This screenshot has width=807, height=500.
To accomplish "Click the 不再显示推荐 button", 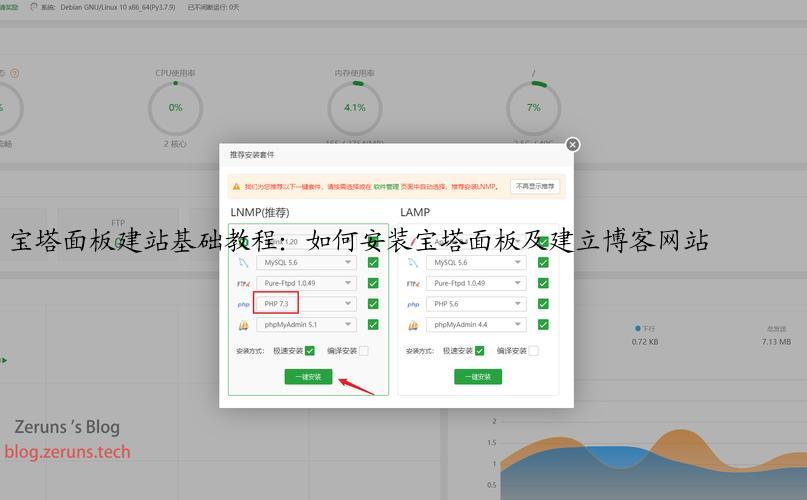I will coord(535,186).
